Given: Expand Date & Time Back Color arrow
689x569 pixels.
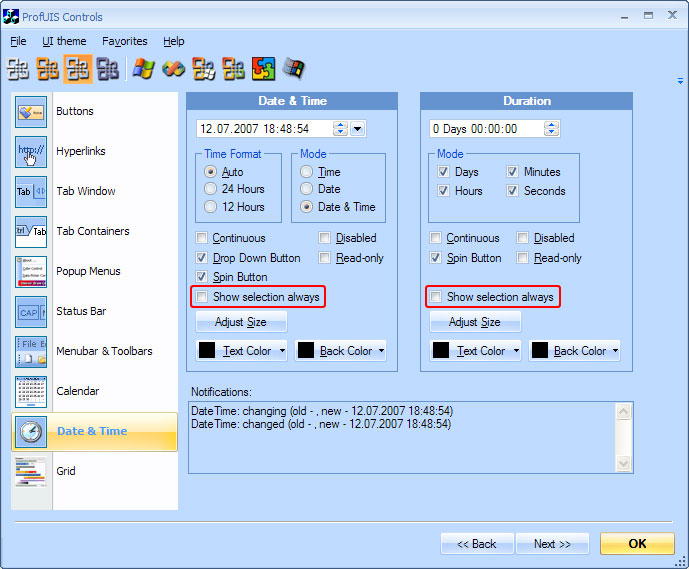Looking at the screenshot, I should [x=381, y=351].
